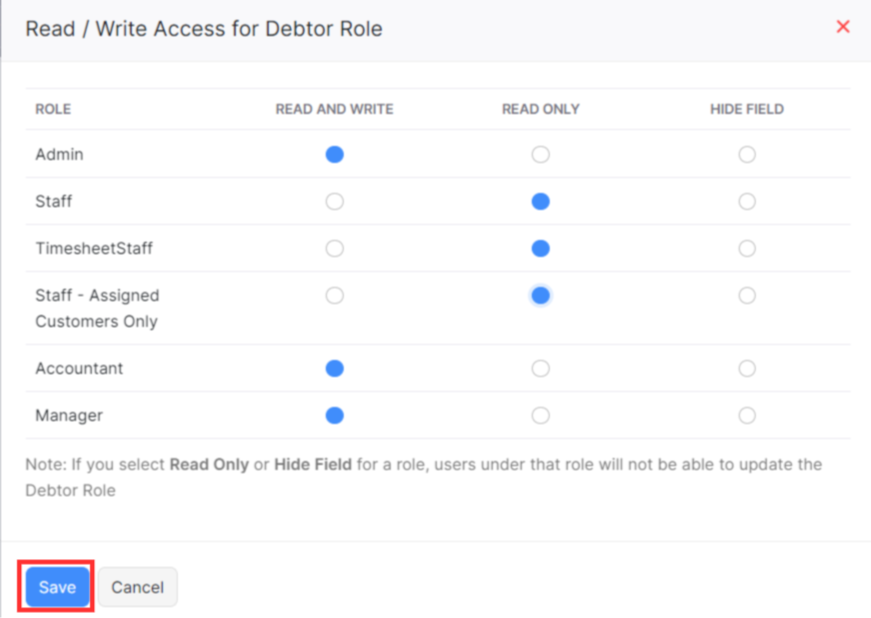Choose Hide Field for Accountant role
The width and height of the screenshot is (871, 618).
tap(746, 368)
